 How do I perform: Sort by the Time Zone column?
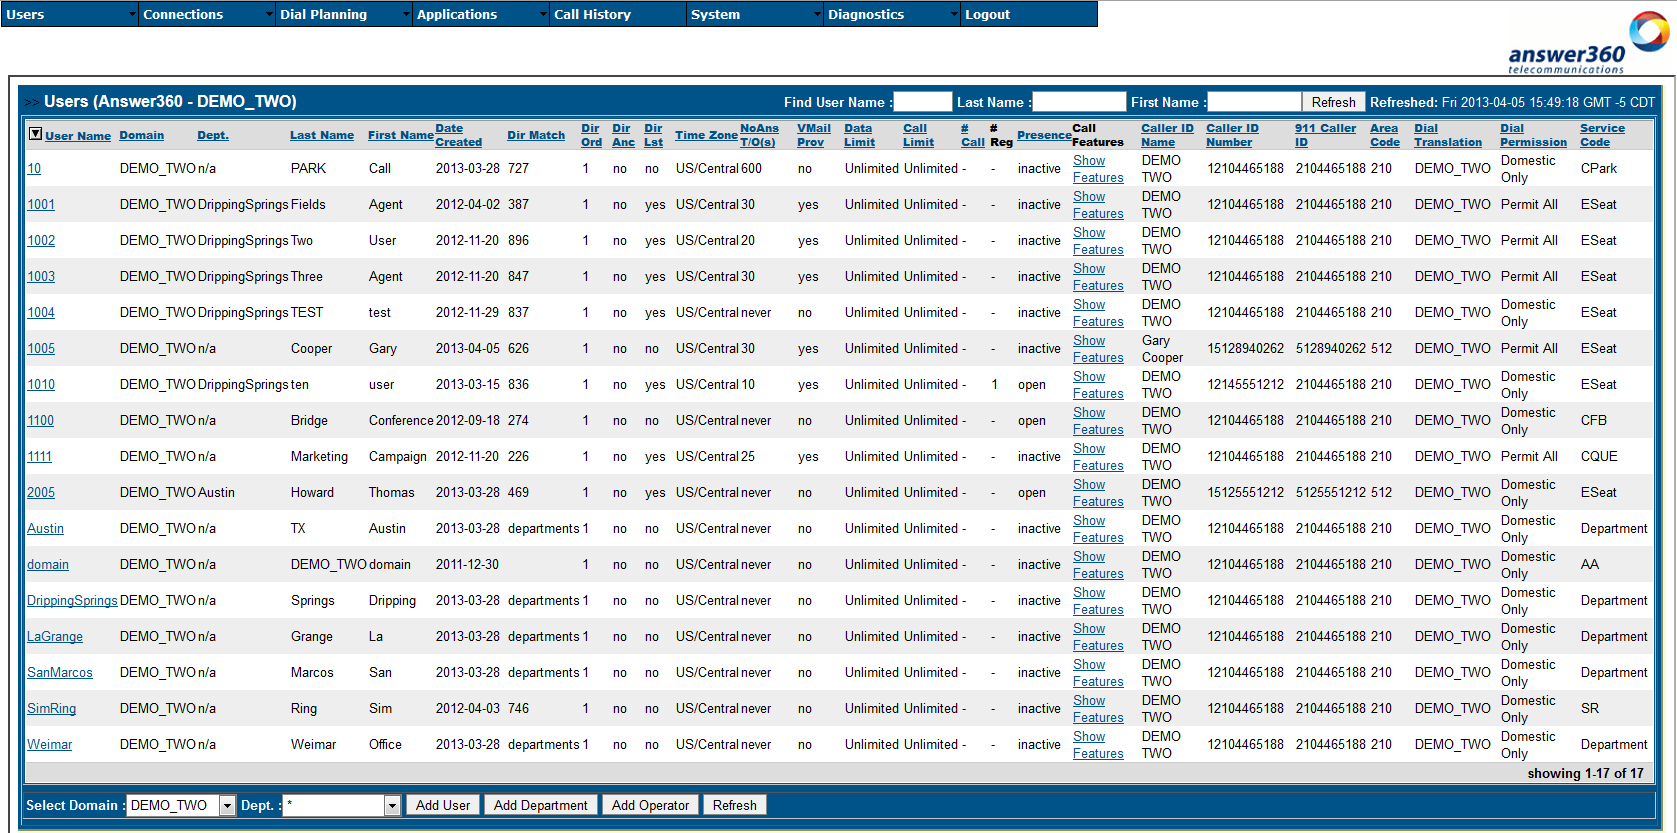coord(706,135)
